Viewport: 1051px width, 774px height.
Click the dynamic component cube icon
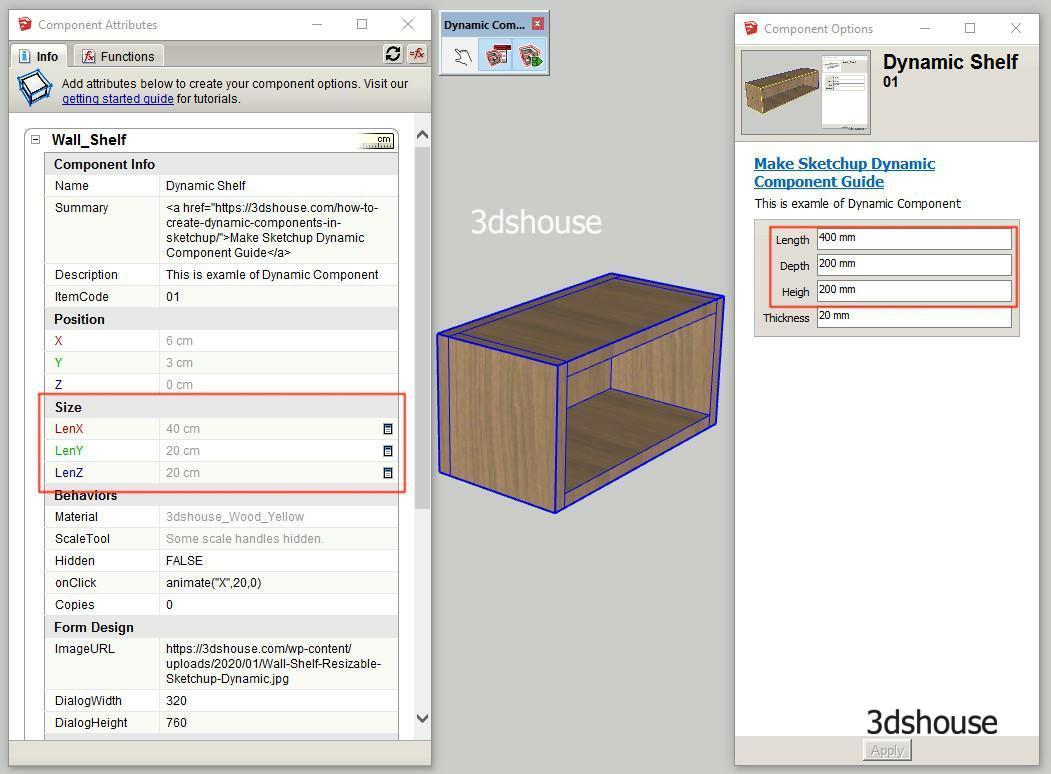click(x=35, y=89)
